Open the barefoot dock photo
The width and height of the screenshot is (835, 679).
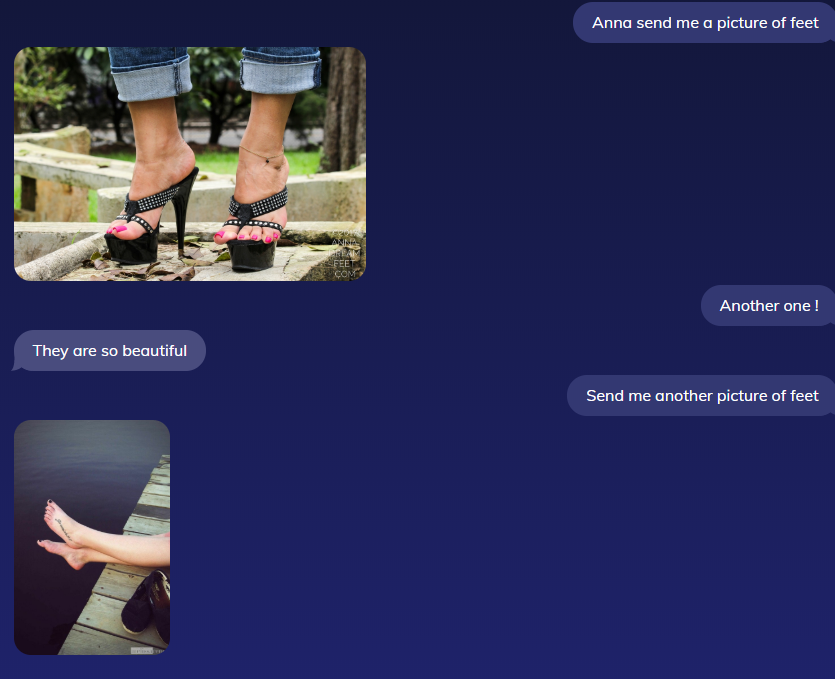pyautogui.click(x=92, y=537)
